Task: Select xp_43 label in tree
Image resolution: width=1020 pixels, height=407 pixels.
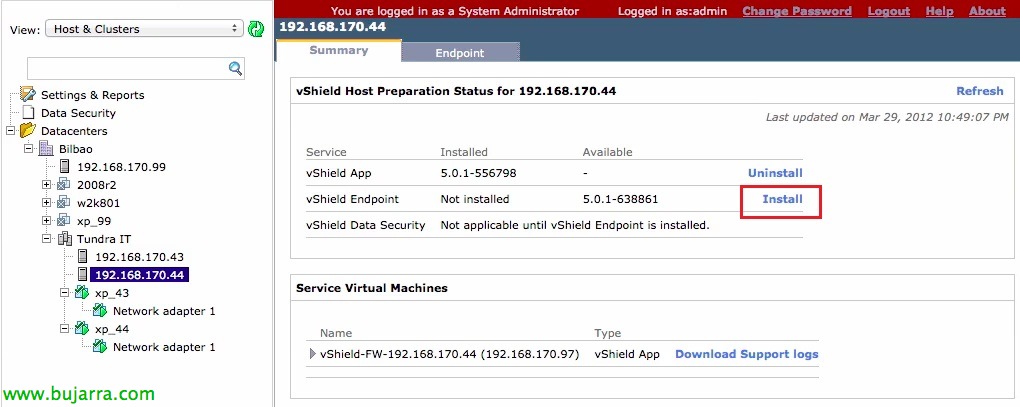Action: coord(112,293)
